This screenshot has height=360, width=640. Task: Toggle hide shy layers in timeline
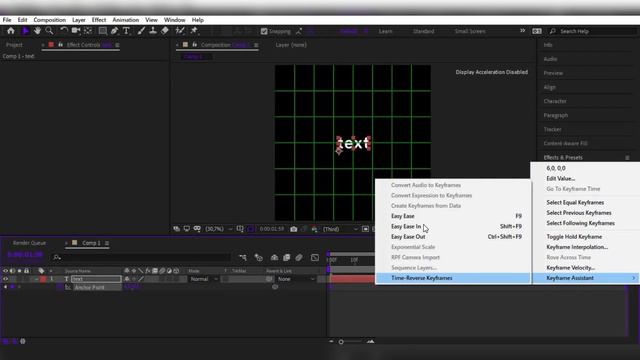pyautogui.click(x=274, y=258)
